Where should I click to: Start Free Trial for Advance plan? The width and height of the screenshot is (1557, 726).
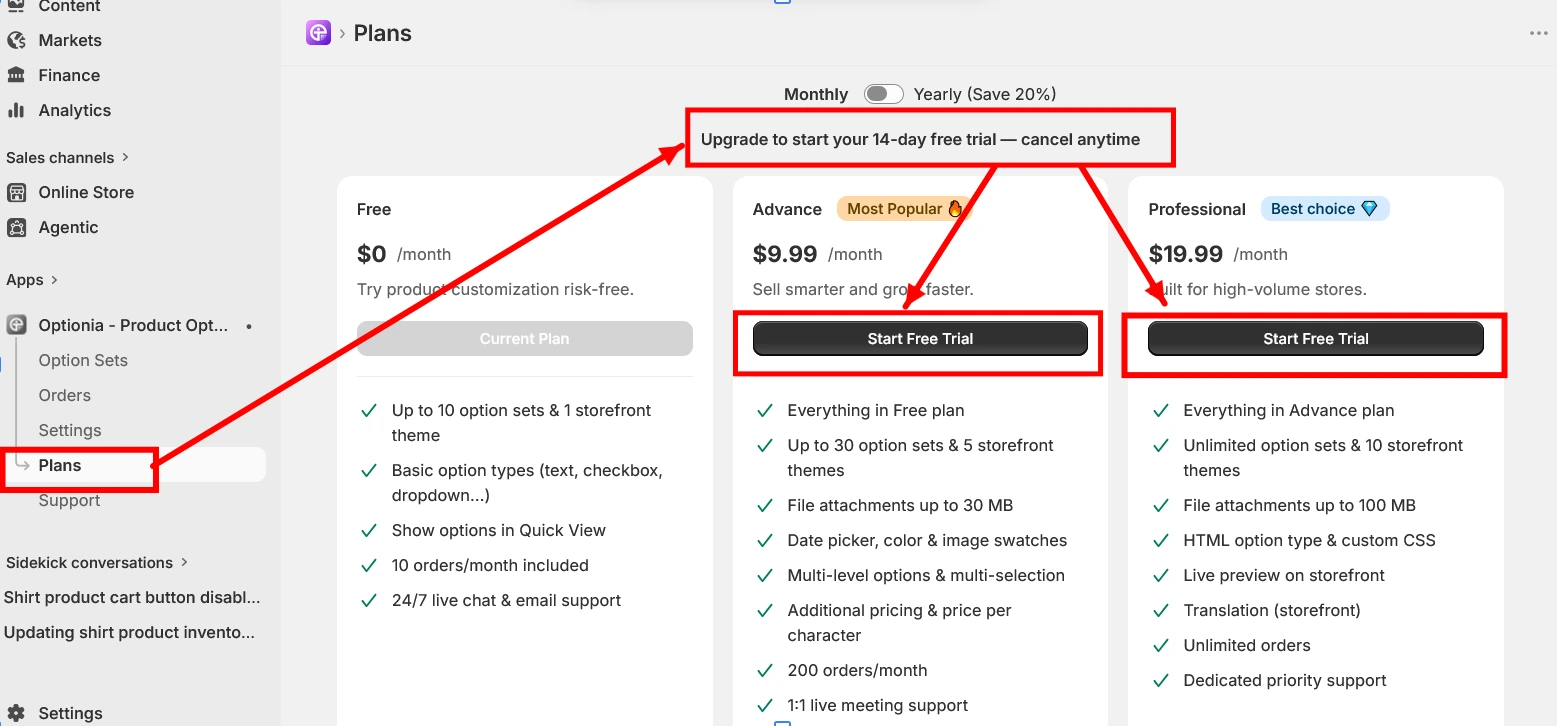click(x=920, y=338)
